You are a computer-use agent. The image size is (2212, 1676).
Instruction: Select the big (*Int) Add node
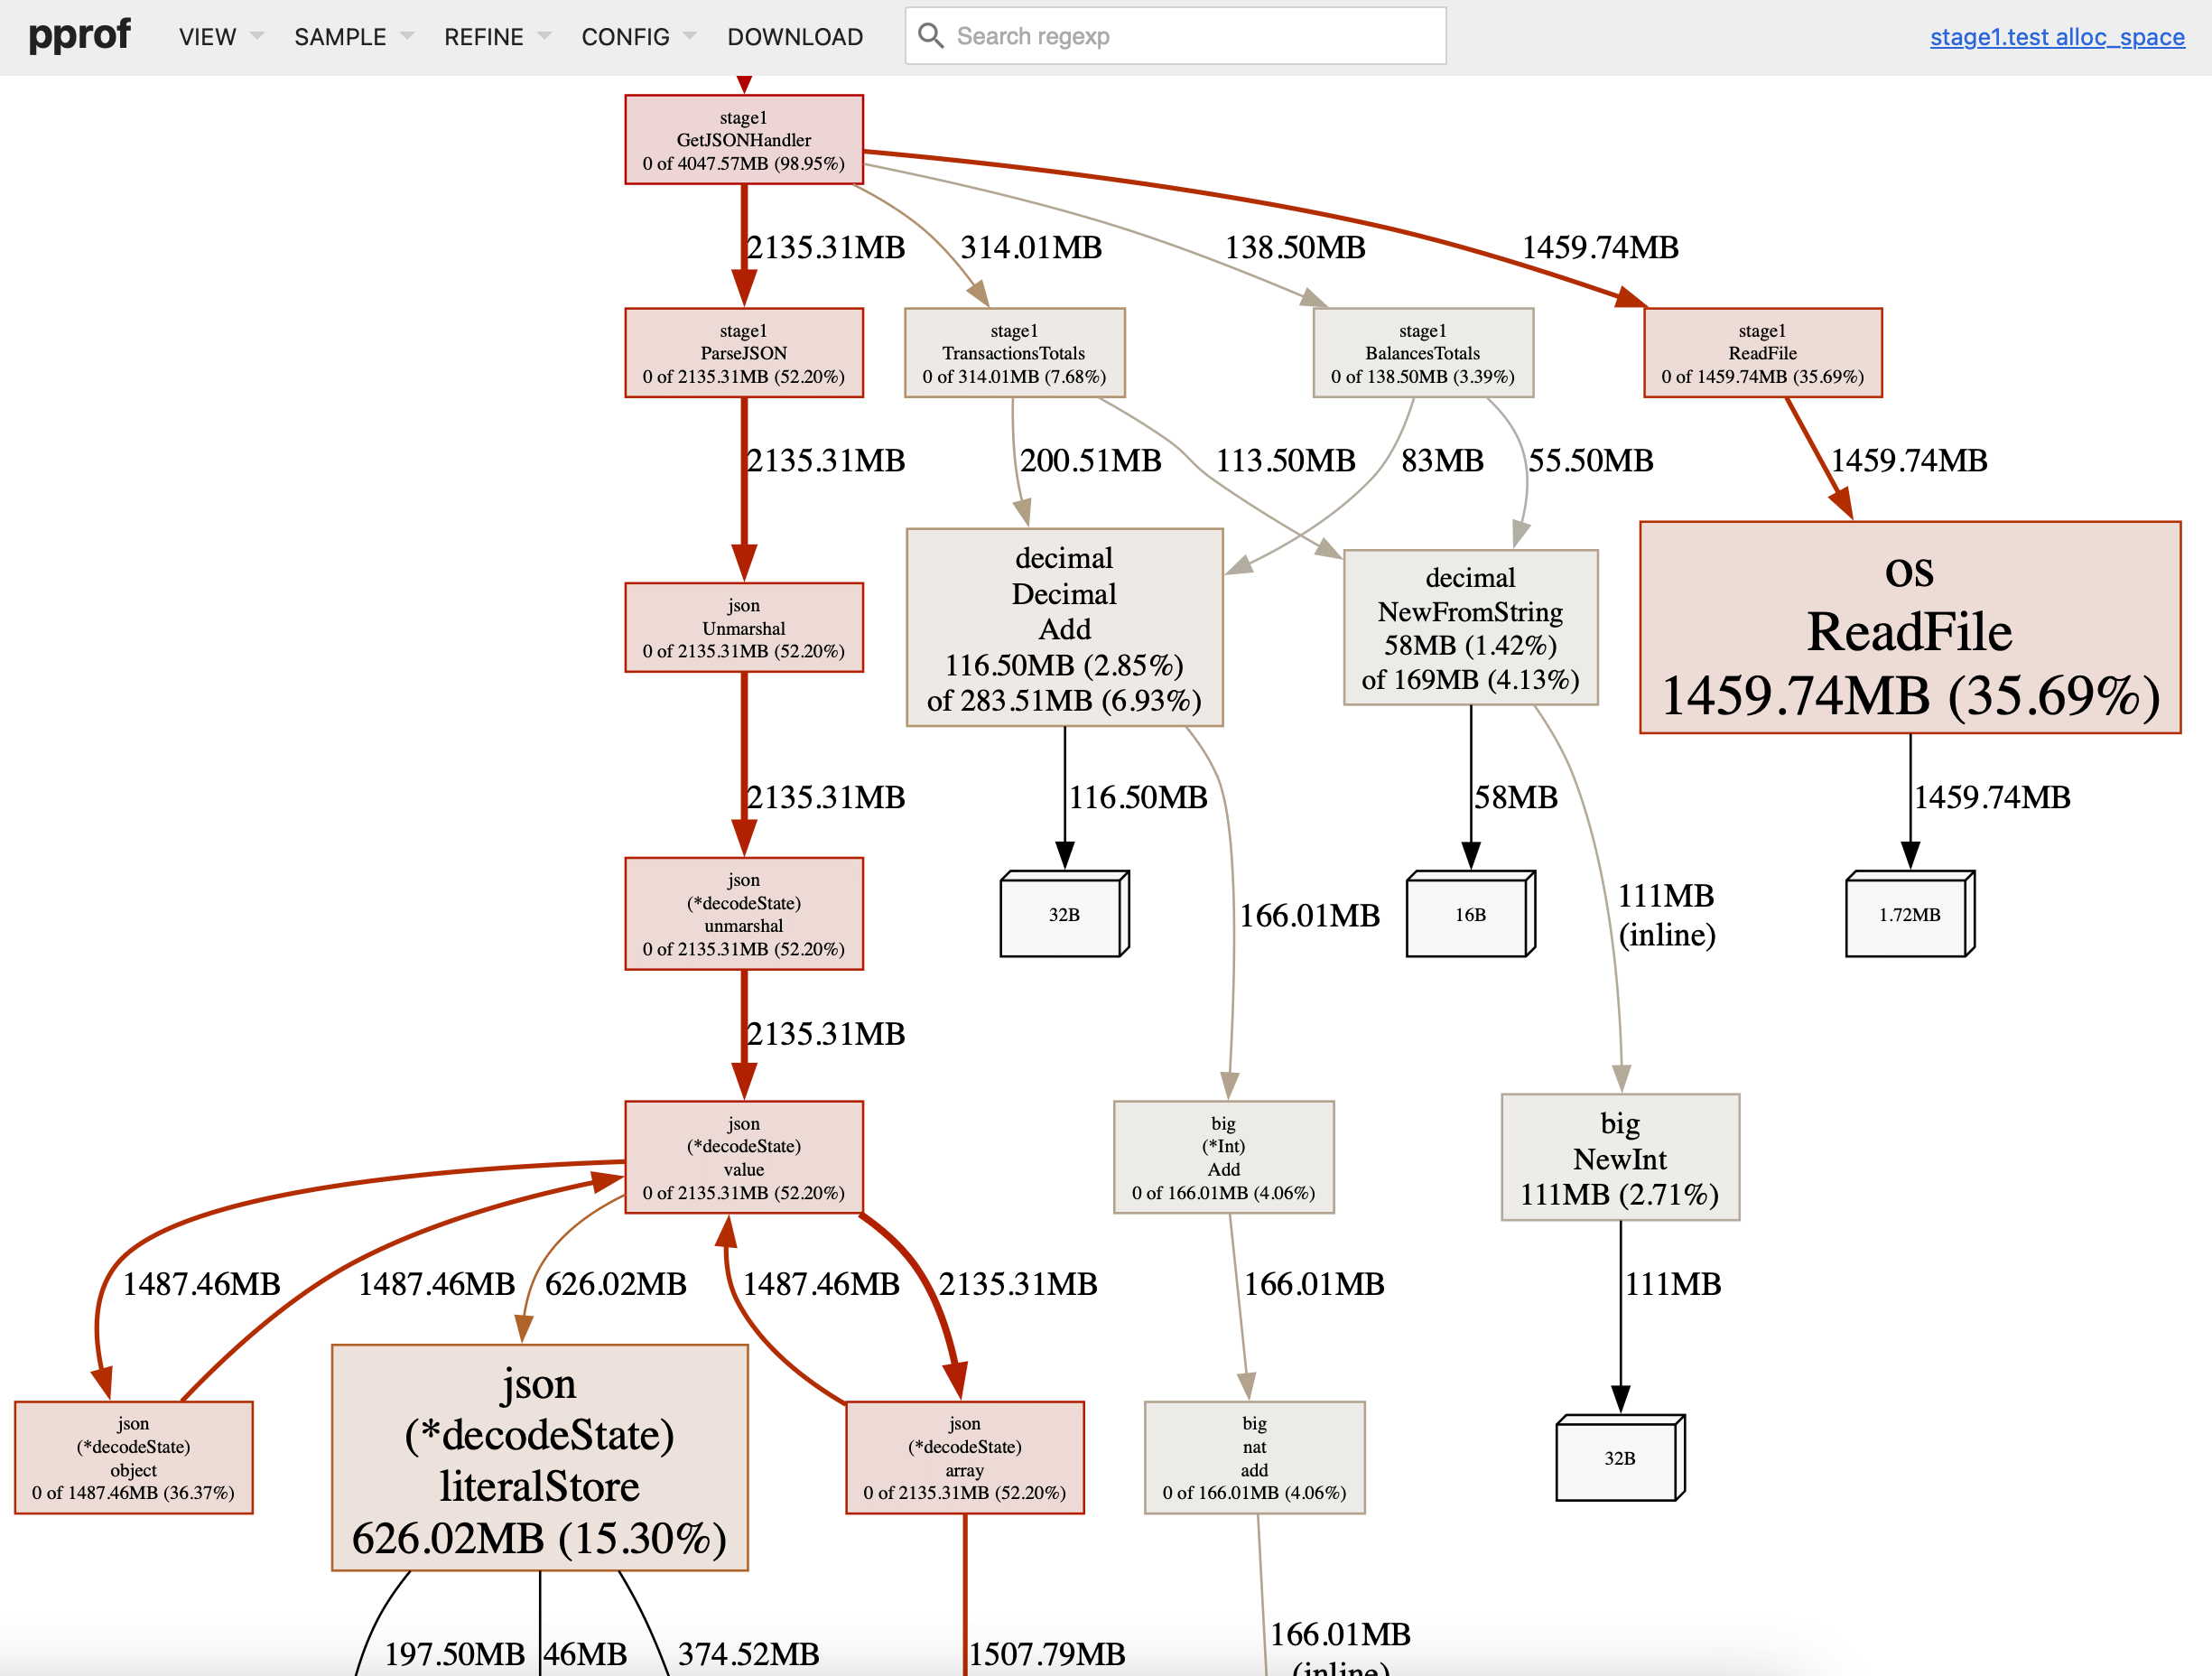1224,1158
